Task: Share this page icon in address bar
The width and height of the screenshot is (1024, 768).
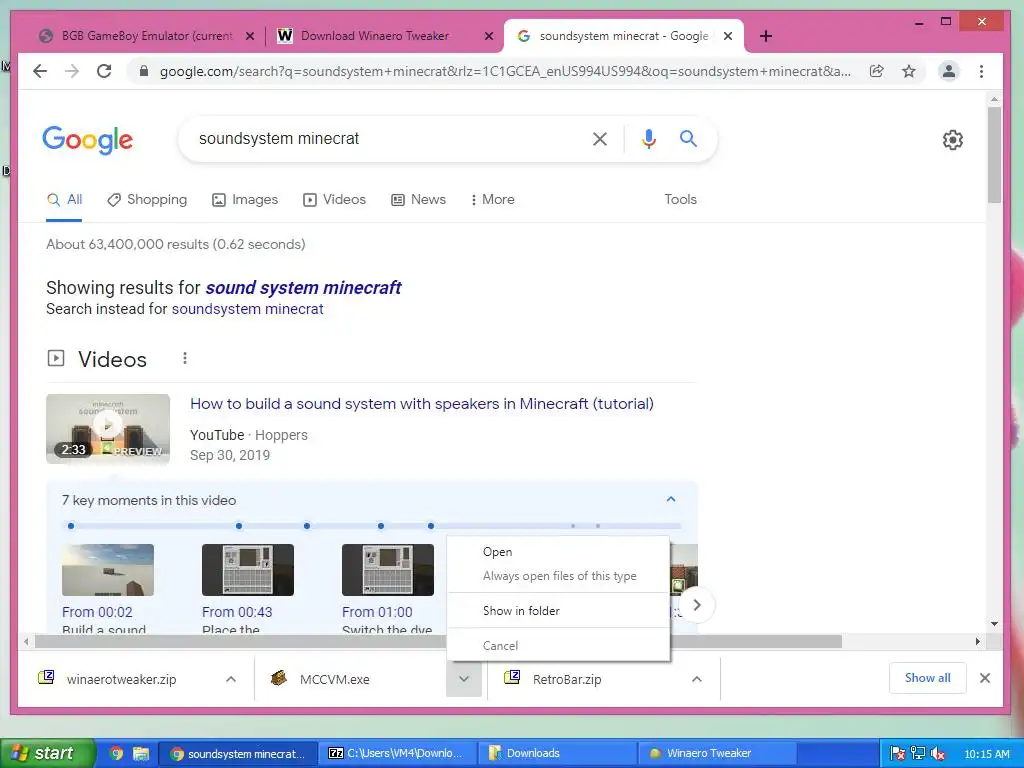Action: pos(876,71)
